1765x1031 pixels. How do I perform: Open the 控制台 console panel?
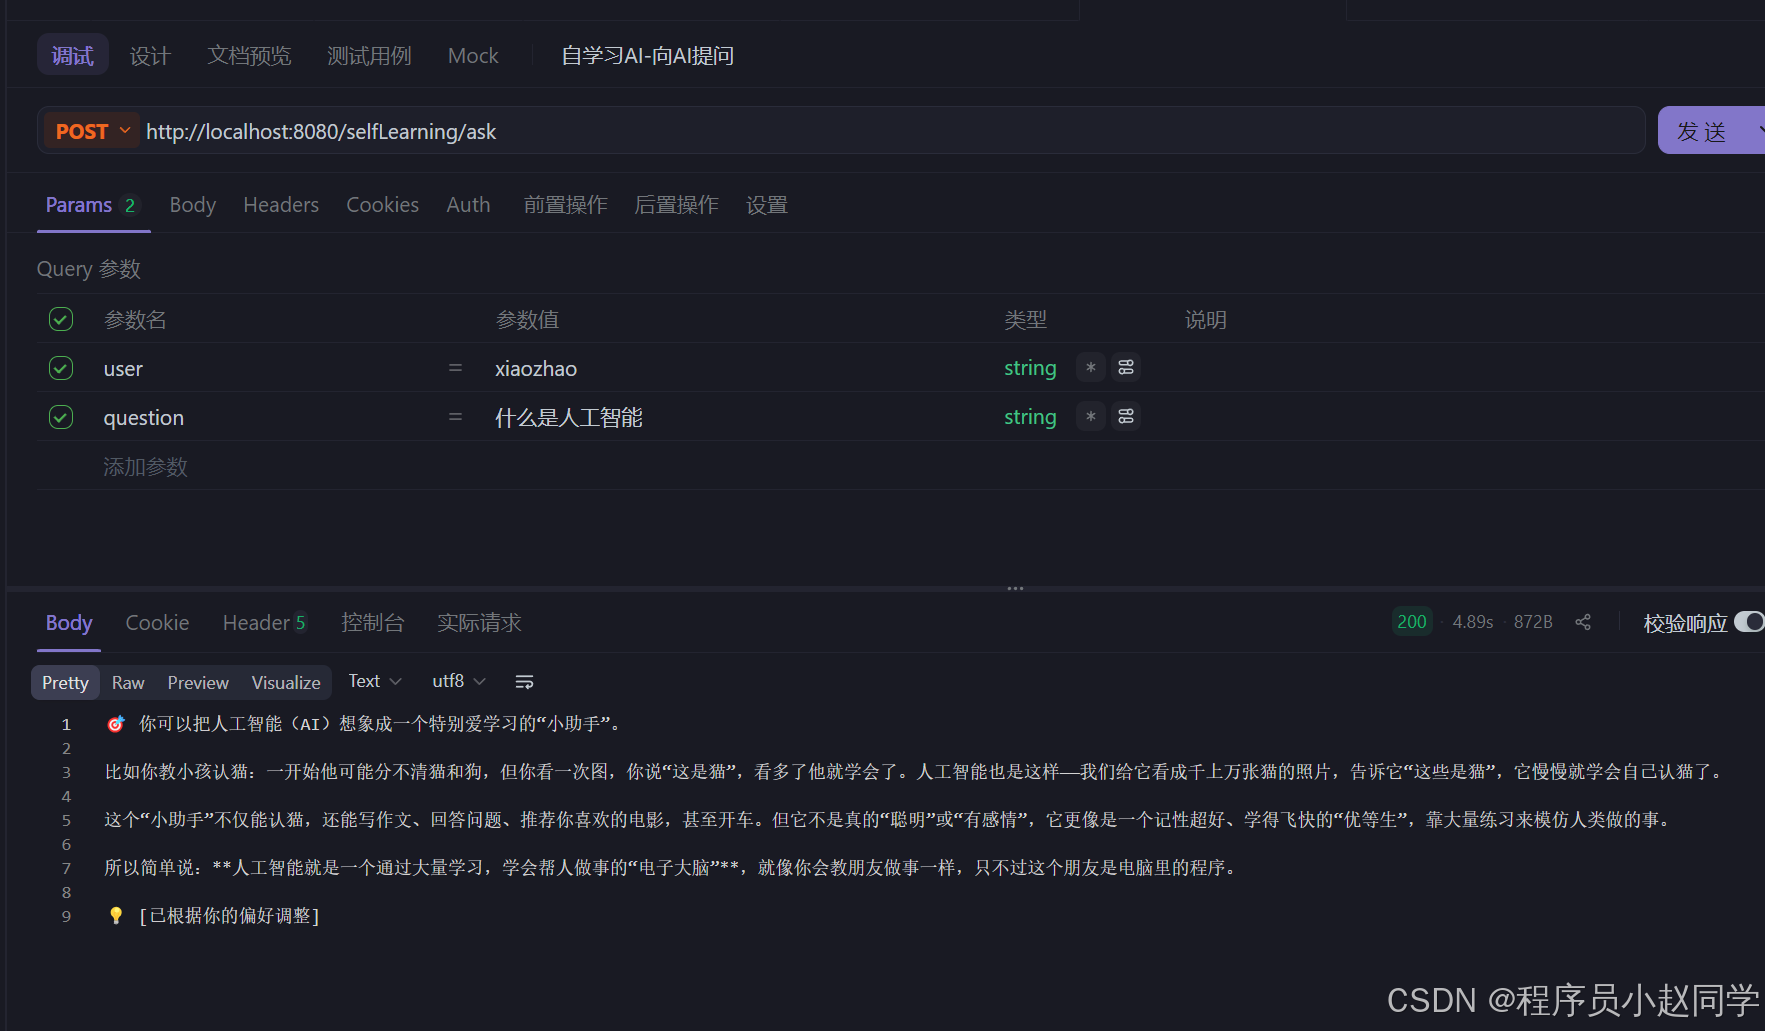[373, 622]
